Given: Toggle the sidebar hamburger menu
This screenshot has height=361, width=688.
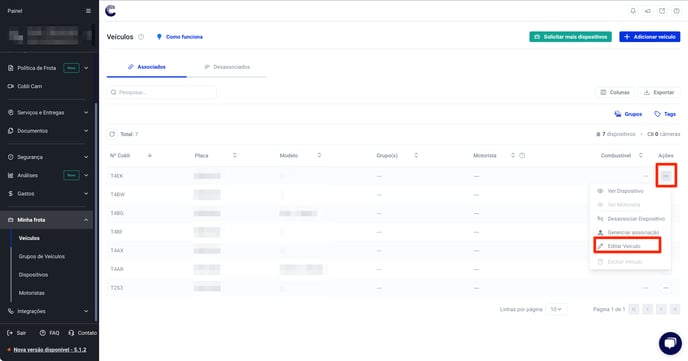Looking at the screenshot, I should pyautogui.click(x=88, y=11).
